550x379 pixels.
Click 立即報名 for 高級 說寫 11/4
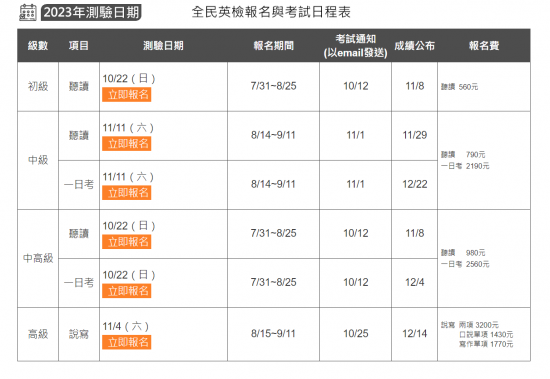coord(127,342)
